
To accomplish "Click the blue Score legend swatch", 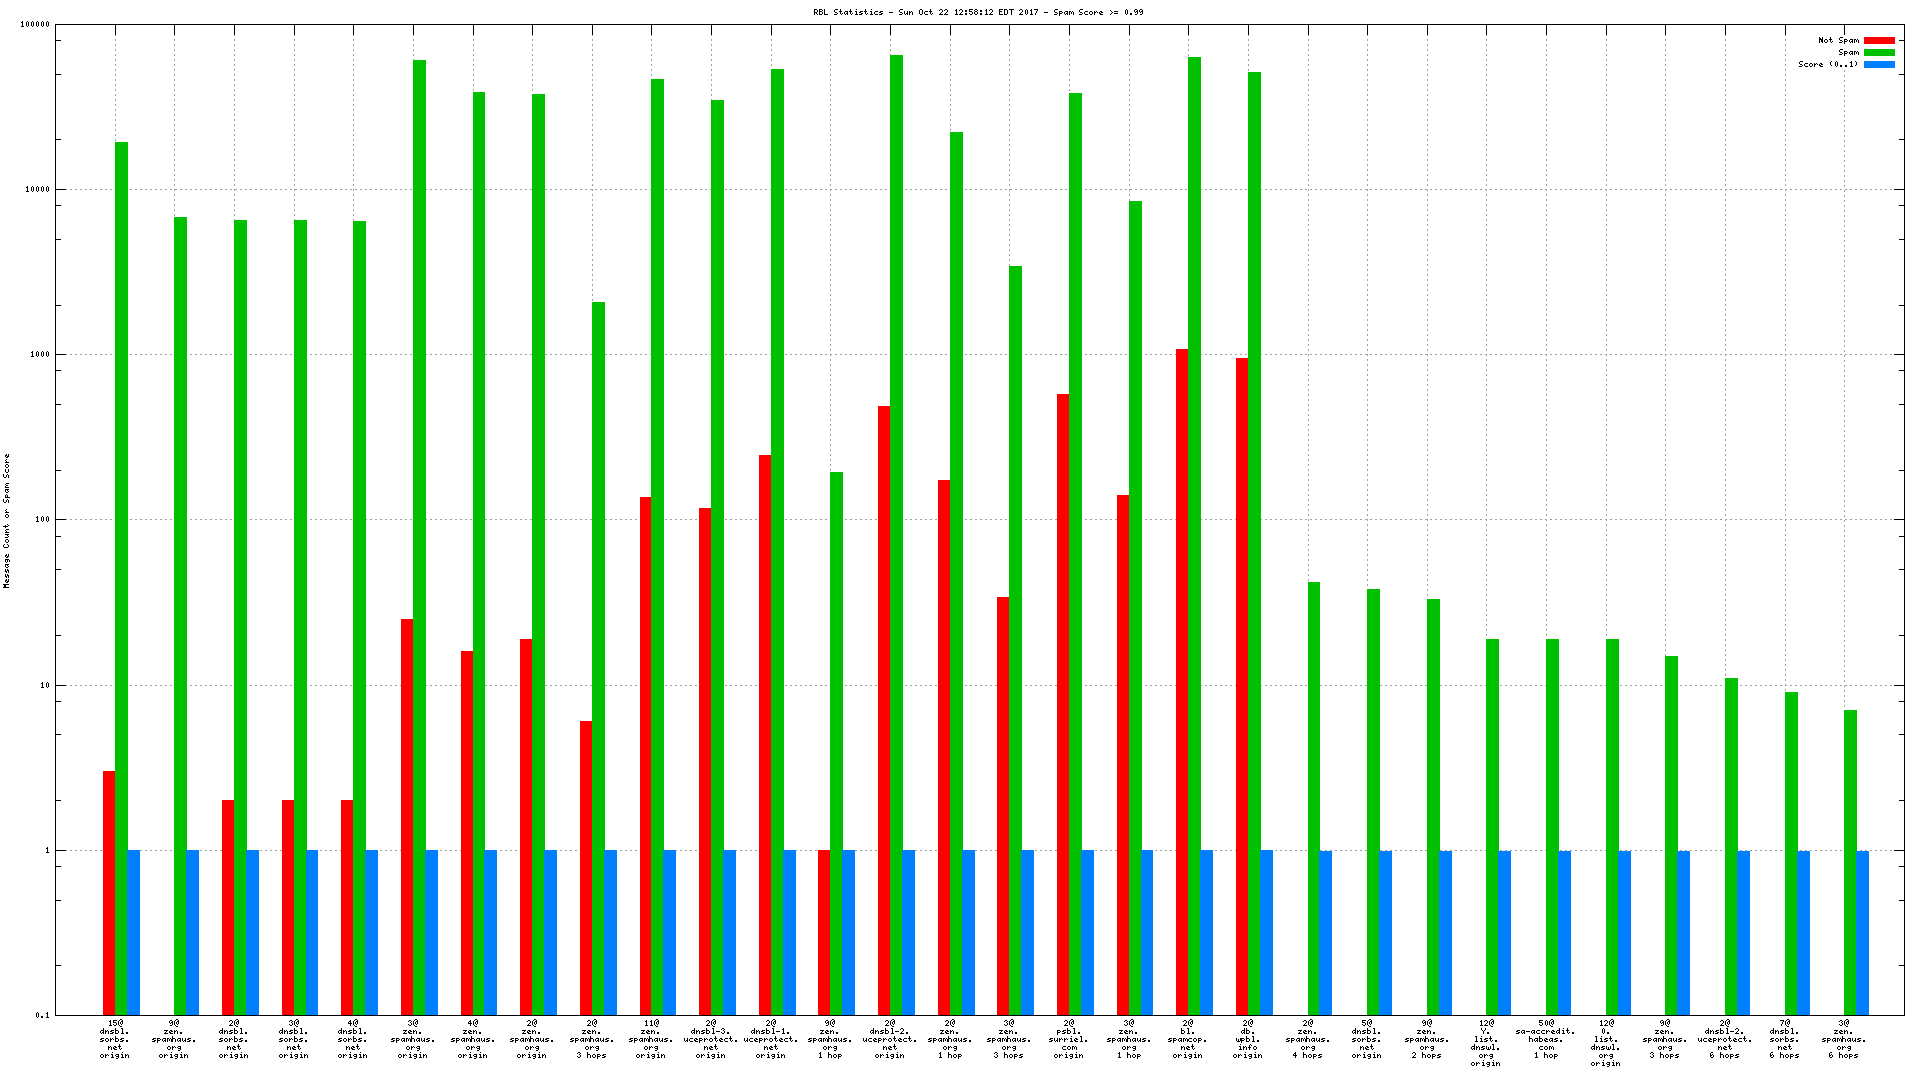I will pos(1879,65).
